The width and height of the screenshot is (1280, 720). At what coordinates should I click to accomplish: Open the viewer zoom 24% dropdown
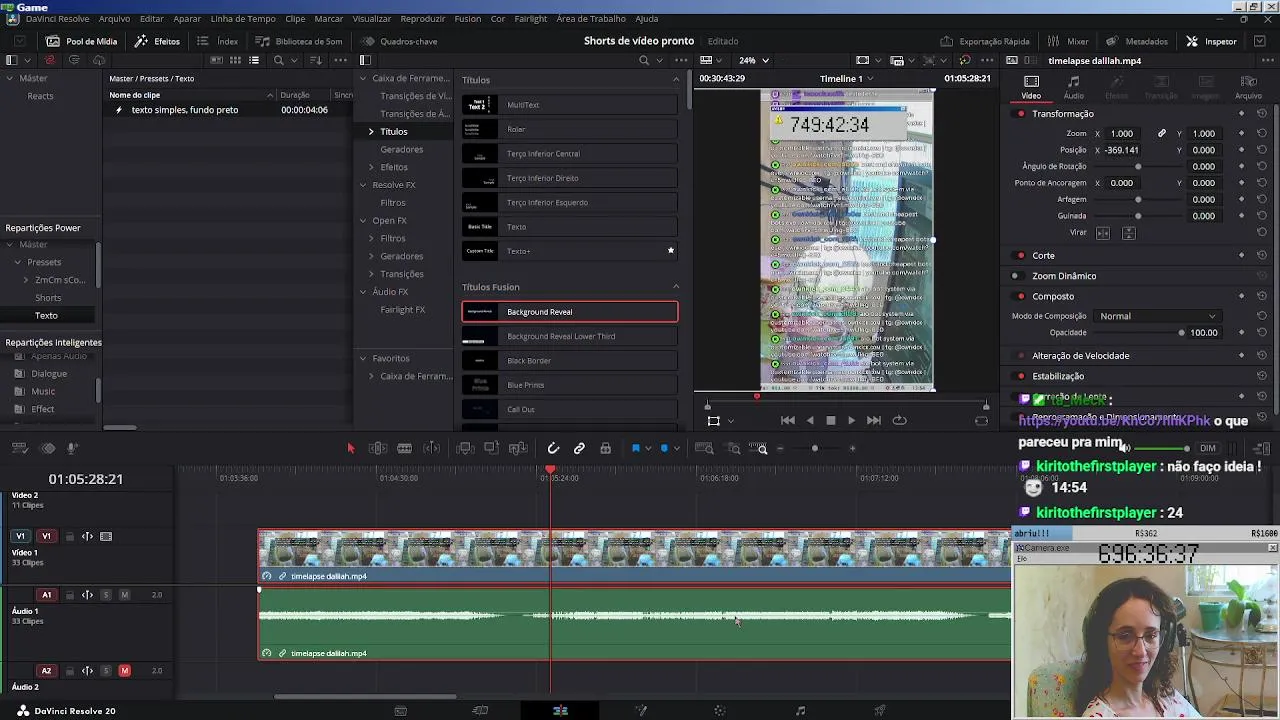[754, 60]
